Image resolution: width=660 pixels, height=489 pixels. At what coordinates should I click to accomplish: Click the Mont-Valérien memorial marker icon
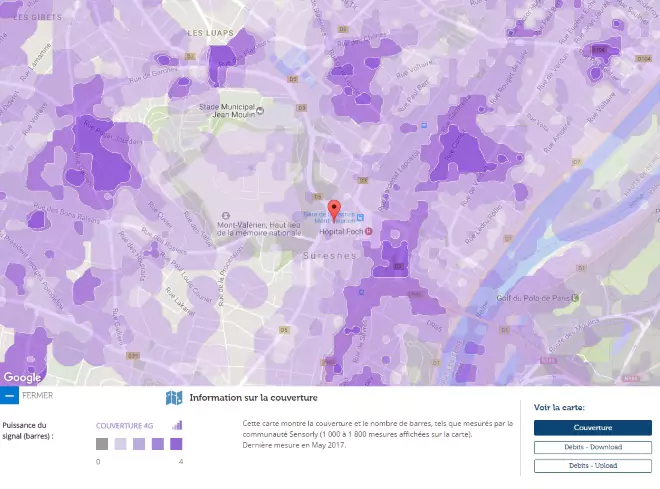(x=225, y=214)
